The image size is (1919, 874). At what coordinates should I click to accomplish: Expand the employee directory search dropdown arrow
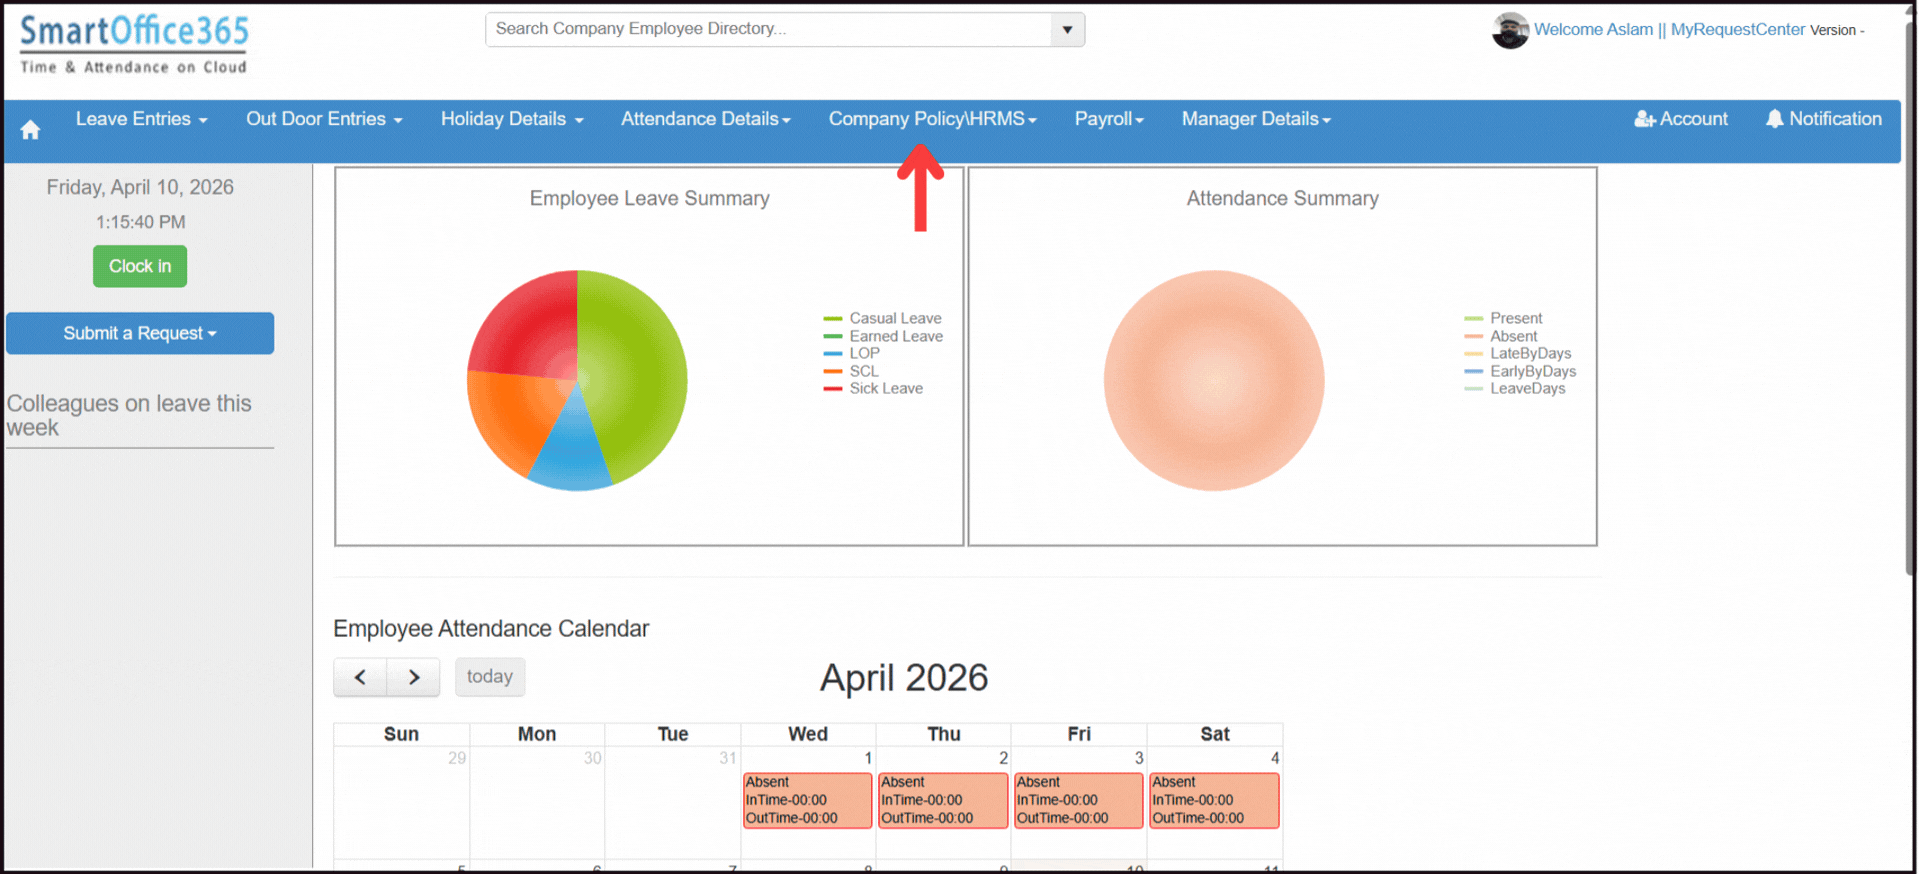click(x=1067, y=30)
